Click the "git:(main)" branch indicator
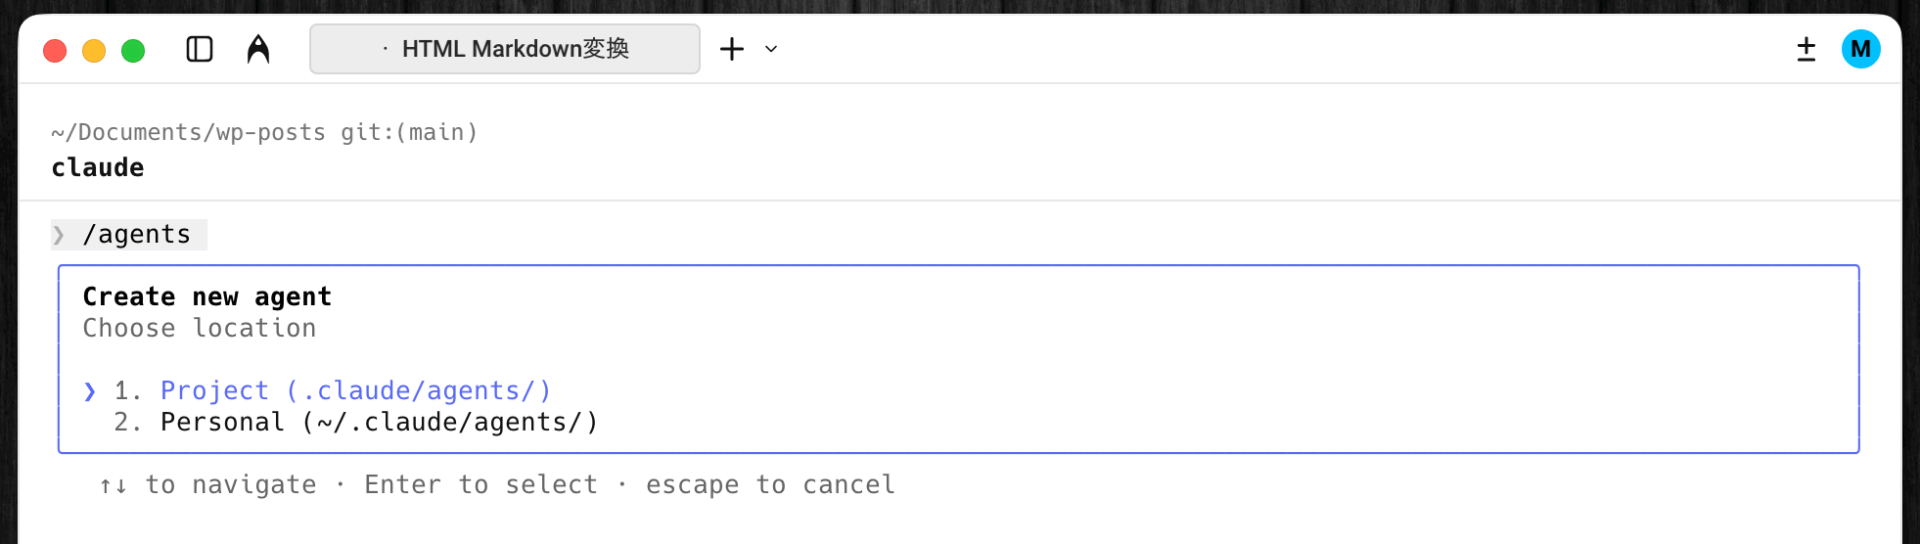Viewport: 1920px width, 544px height. tap(409, 132)
